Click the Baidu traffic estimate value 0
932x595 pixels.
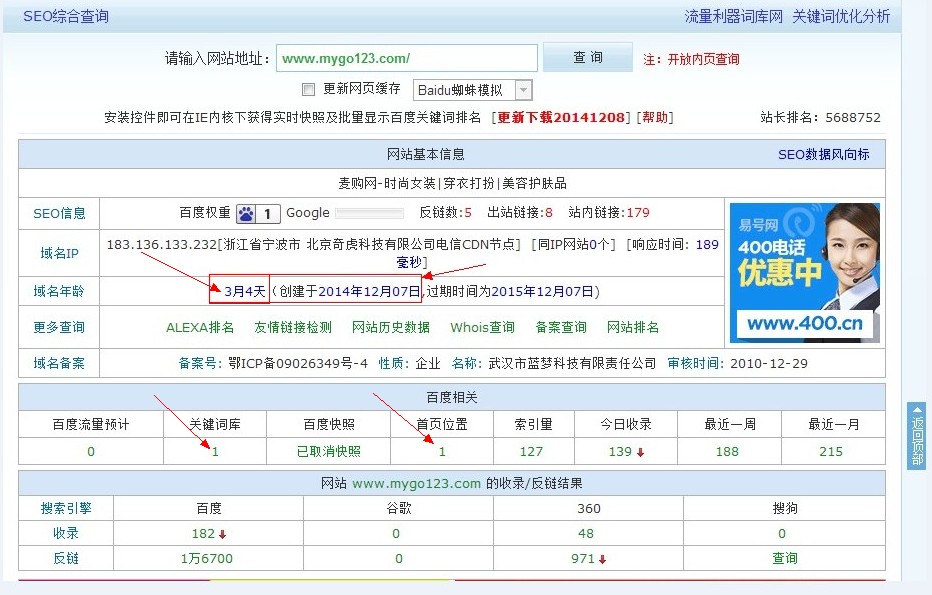click(91, 452)
